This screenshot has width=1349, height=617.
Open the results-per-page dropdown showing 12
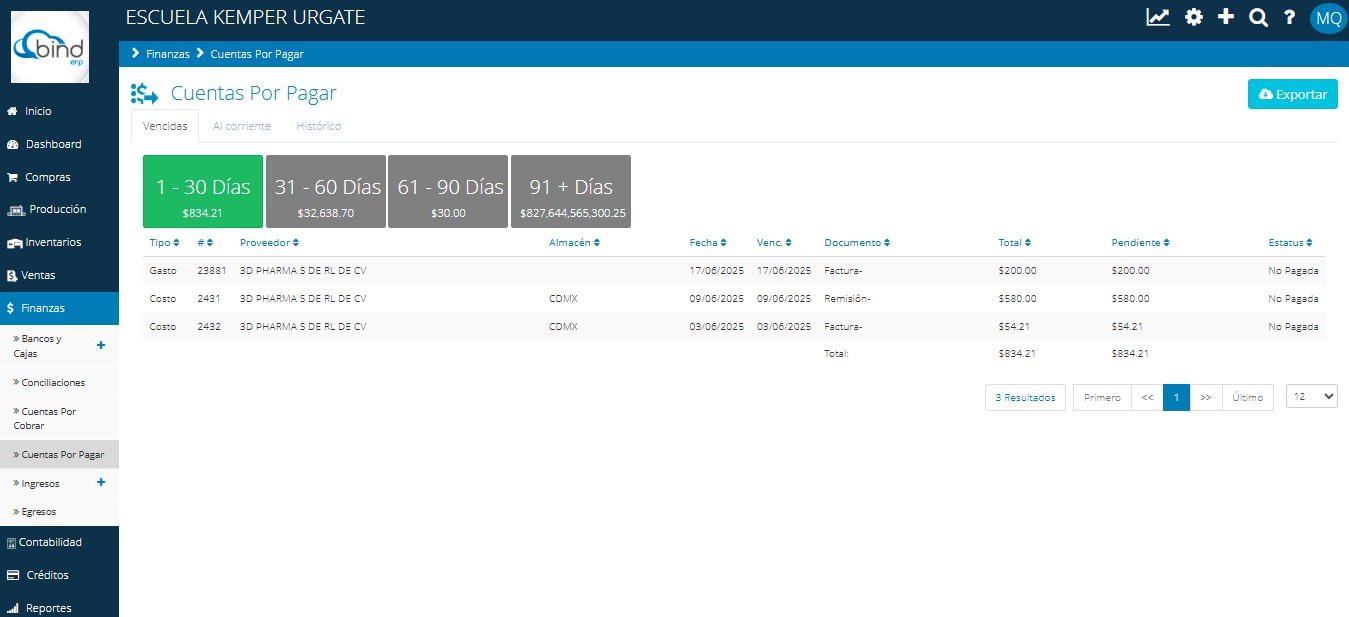pyautogui.click(x=1311, y=397)
